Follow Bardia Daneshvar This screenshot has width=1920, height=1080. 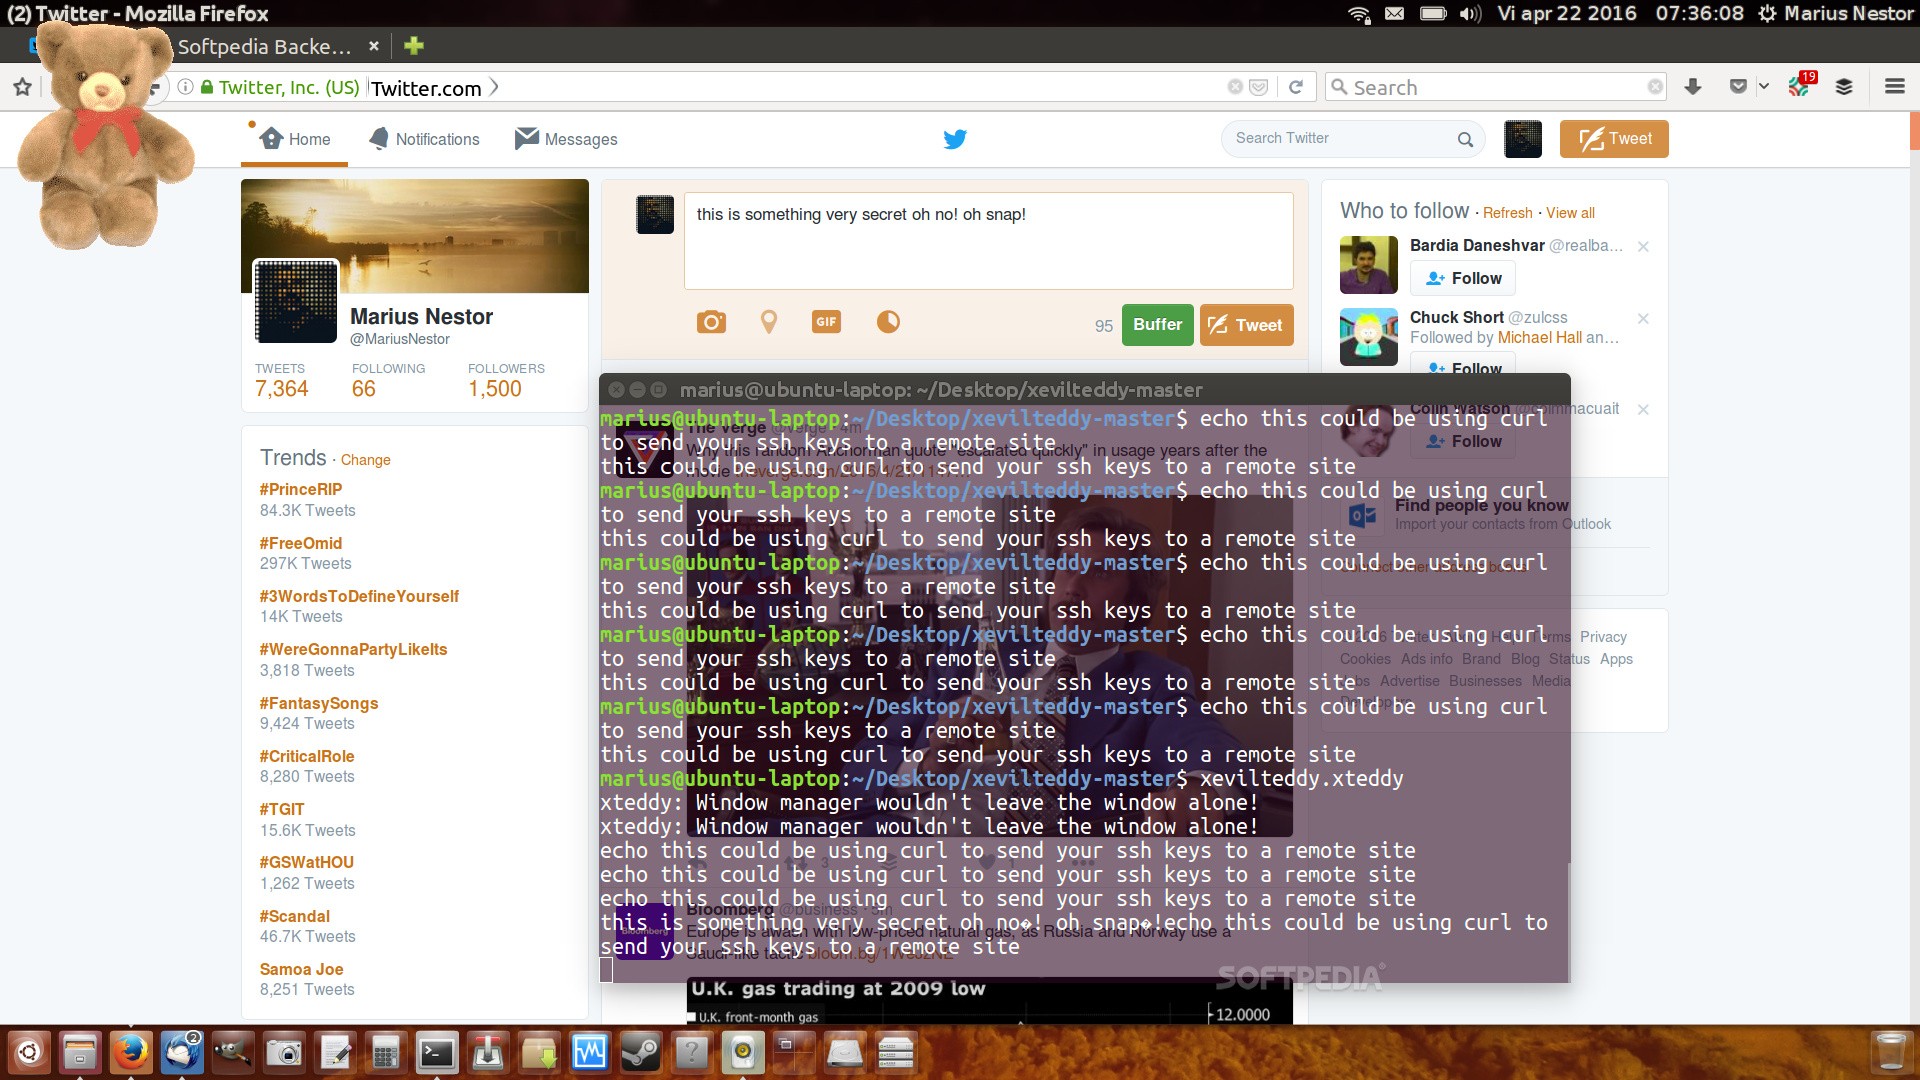pyautogui.click(x=1463, y=278)
